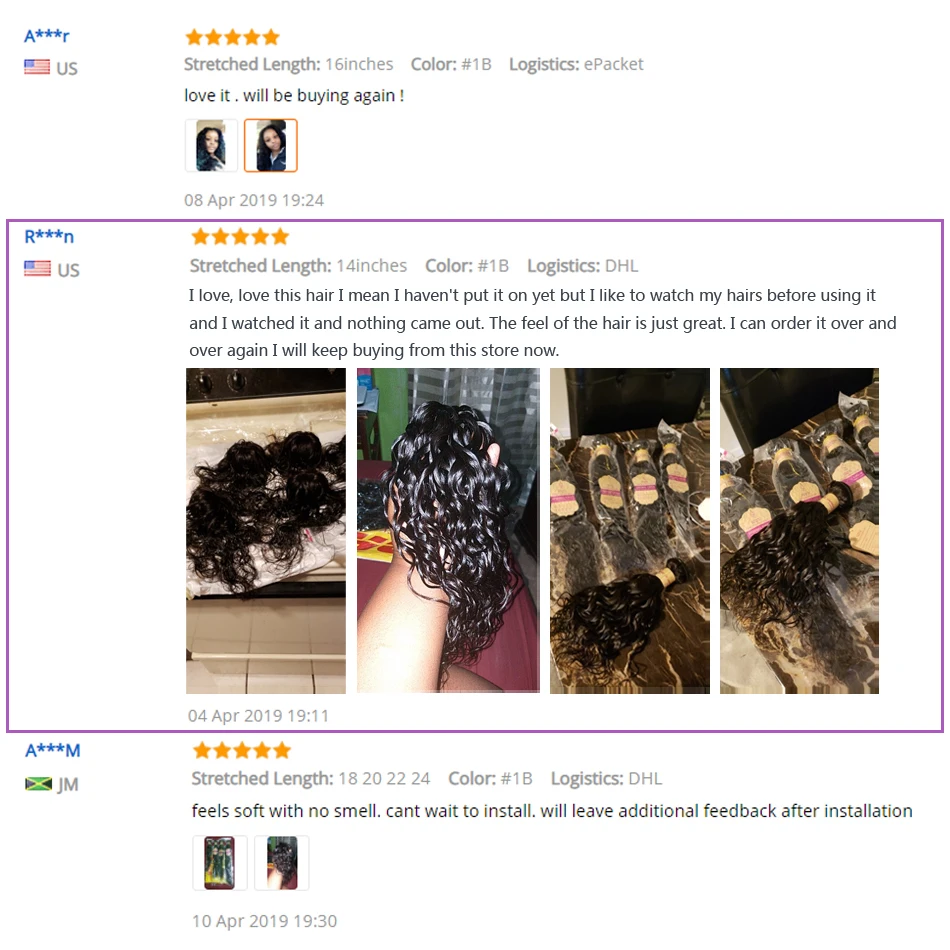The image size is (950, 950).
Task: Open A***r's first review photo thumbnail
Action: (x=211, y=145)
